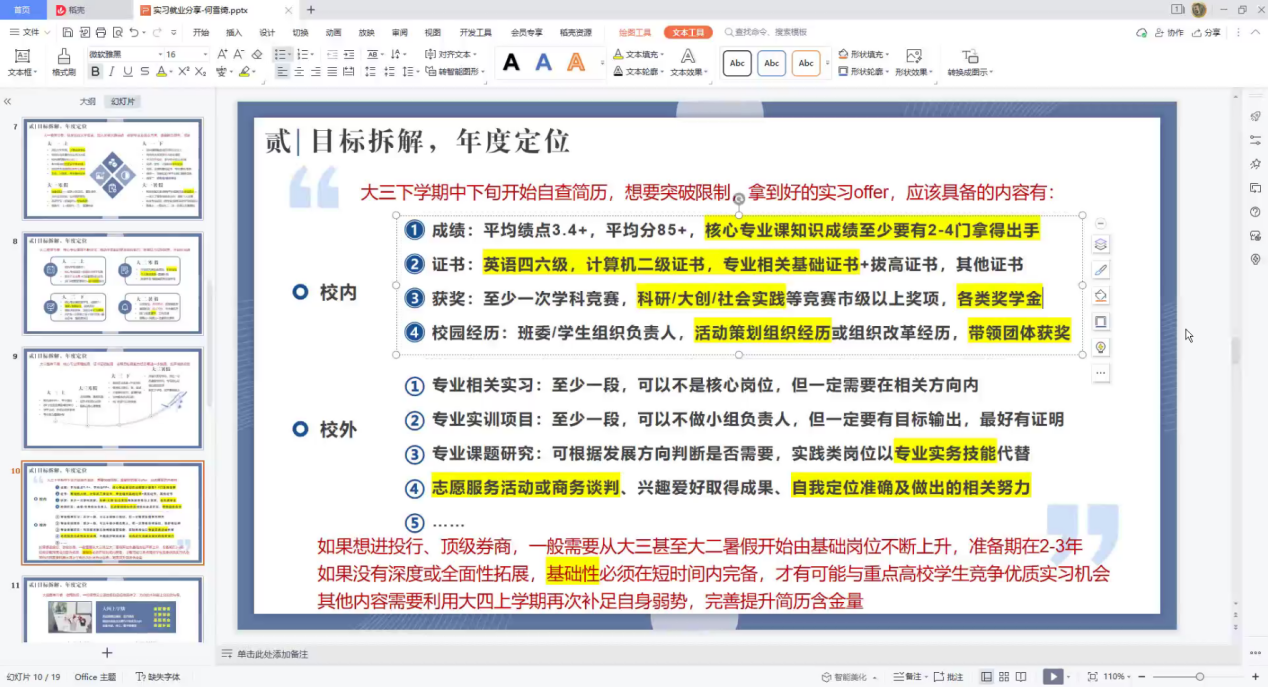Click the undo arrow icon
Image resolution: width=1268 pixels, height=687 pixels.
(133, 33)
